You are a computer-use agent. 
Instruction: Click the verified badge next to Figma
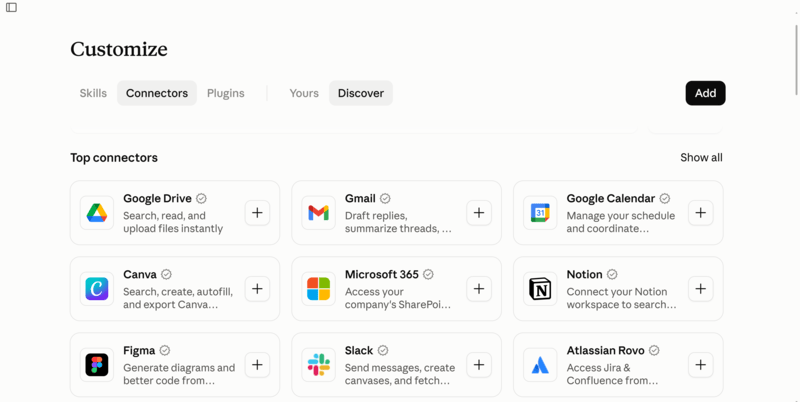coord(165,350)
